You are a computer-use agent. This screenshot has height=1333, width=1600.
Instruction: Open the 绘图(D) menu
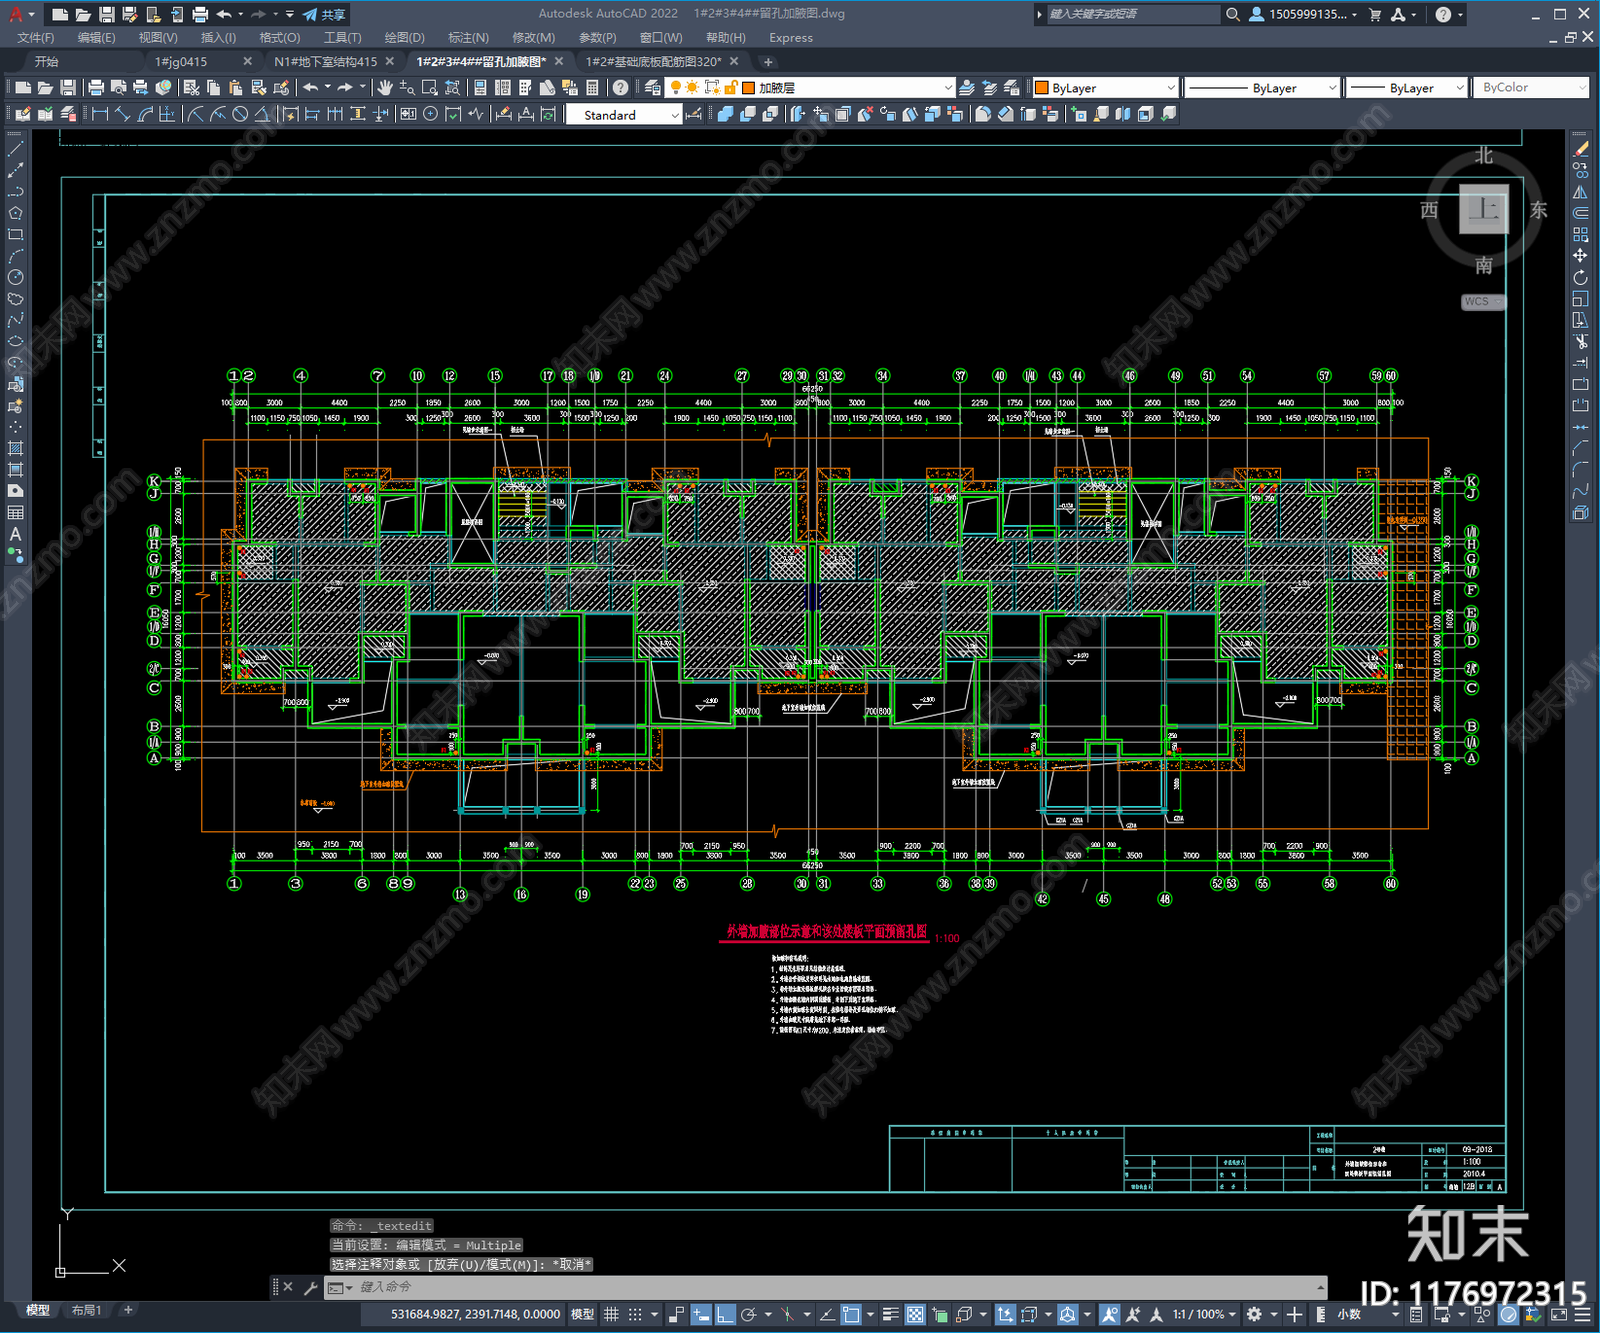click(404, 38)
